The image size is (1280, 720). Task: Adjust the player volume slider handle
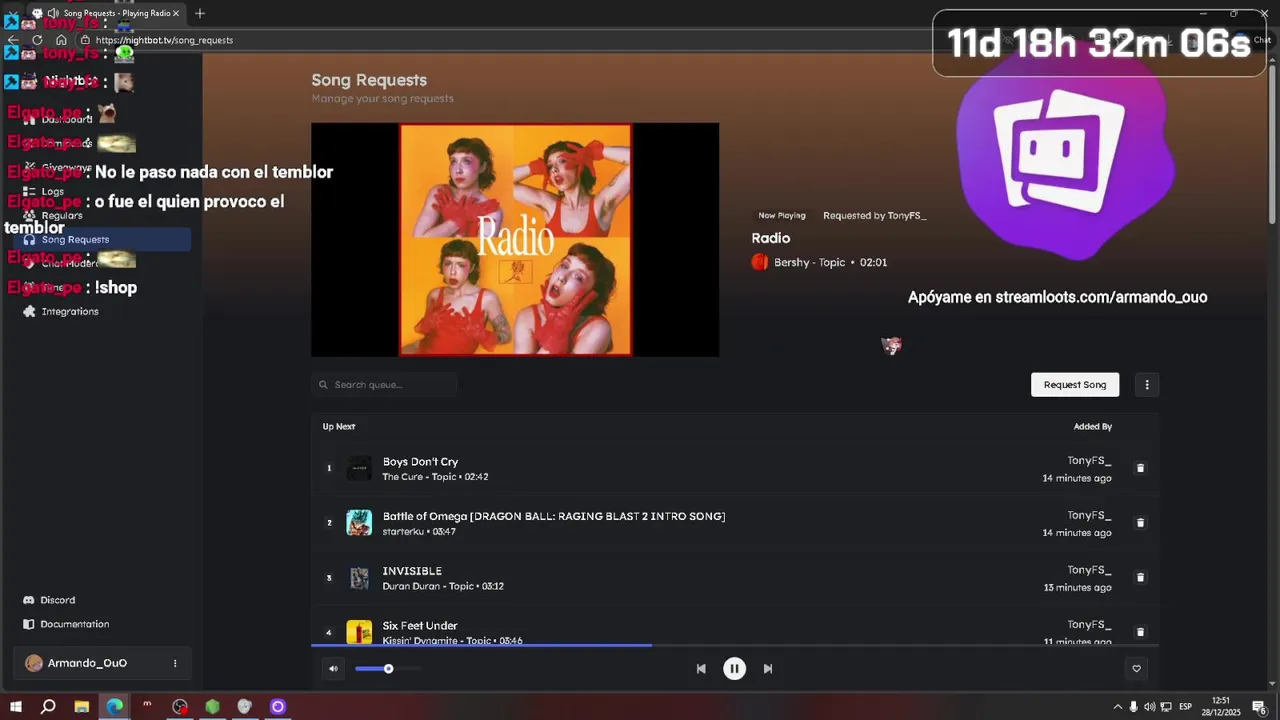tap(388, 669)
